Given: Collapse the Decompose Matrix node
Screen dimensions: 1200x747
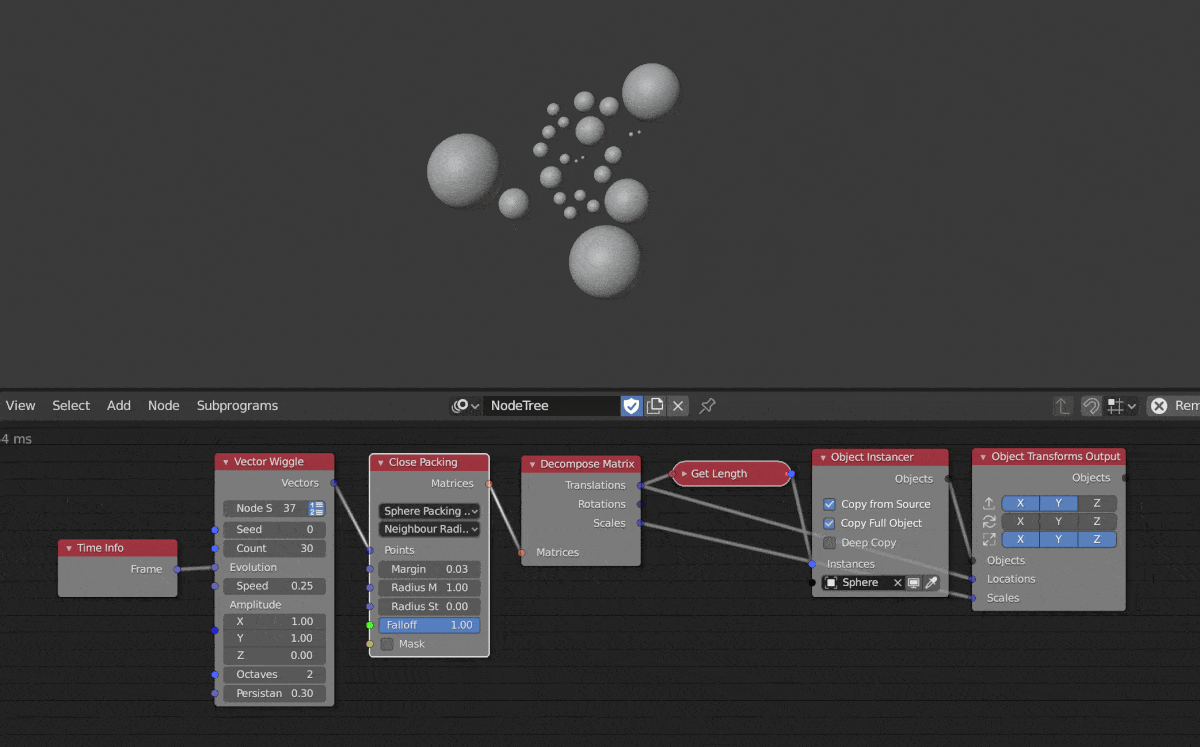Looking at the screenshot, I should click(532, 464).
